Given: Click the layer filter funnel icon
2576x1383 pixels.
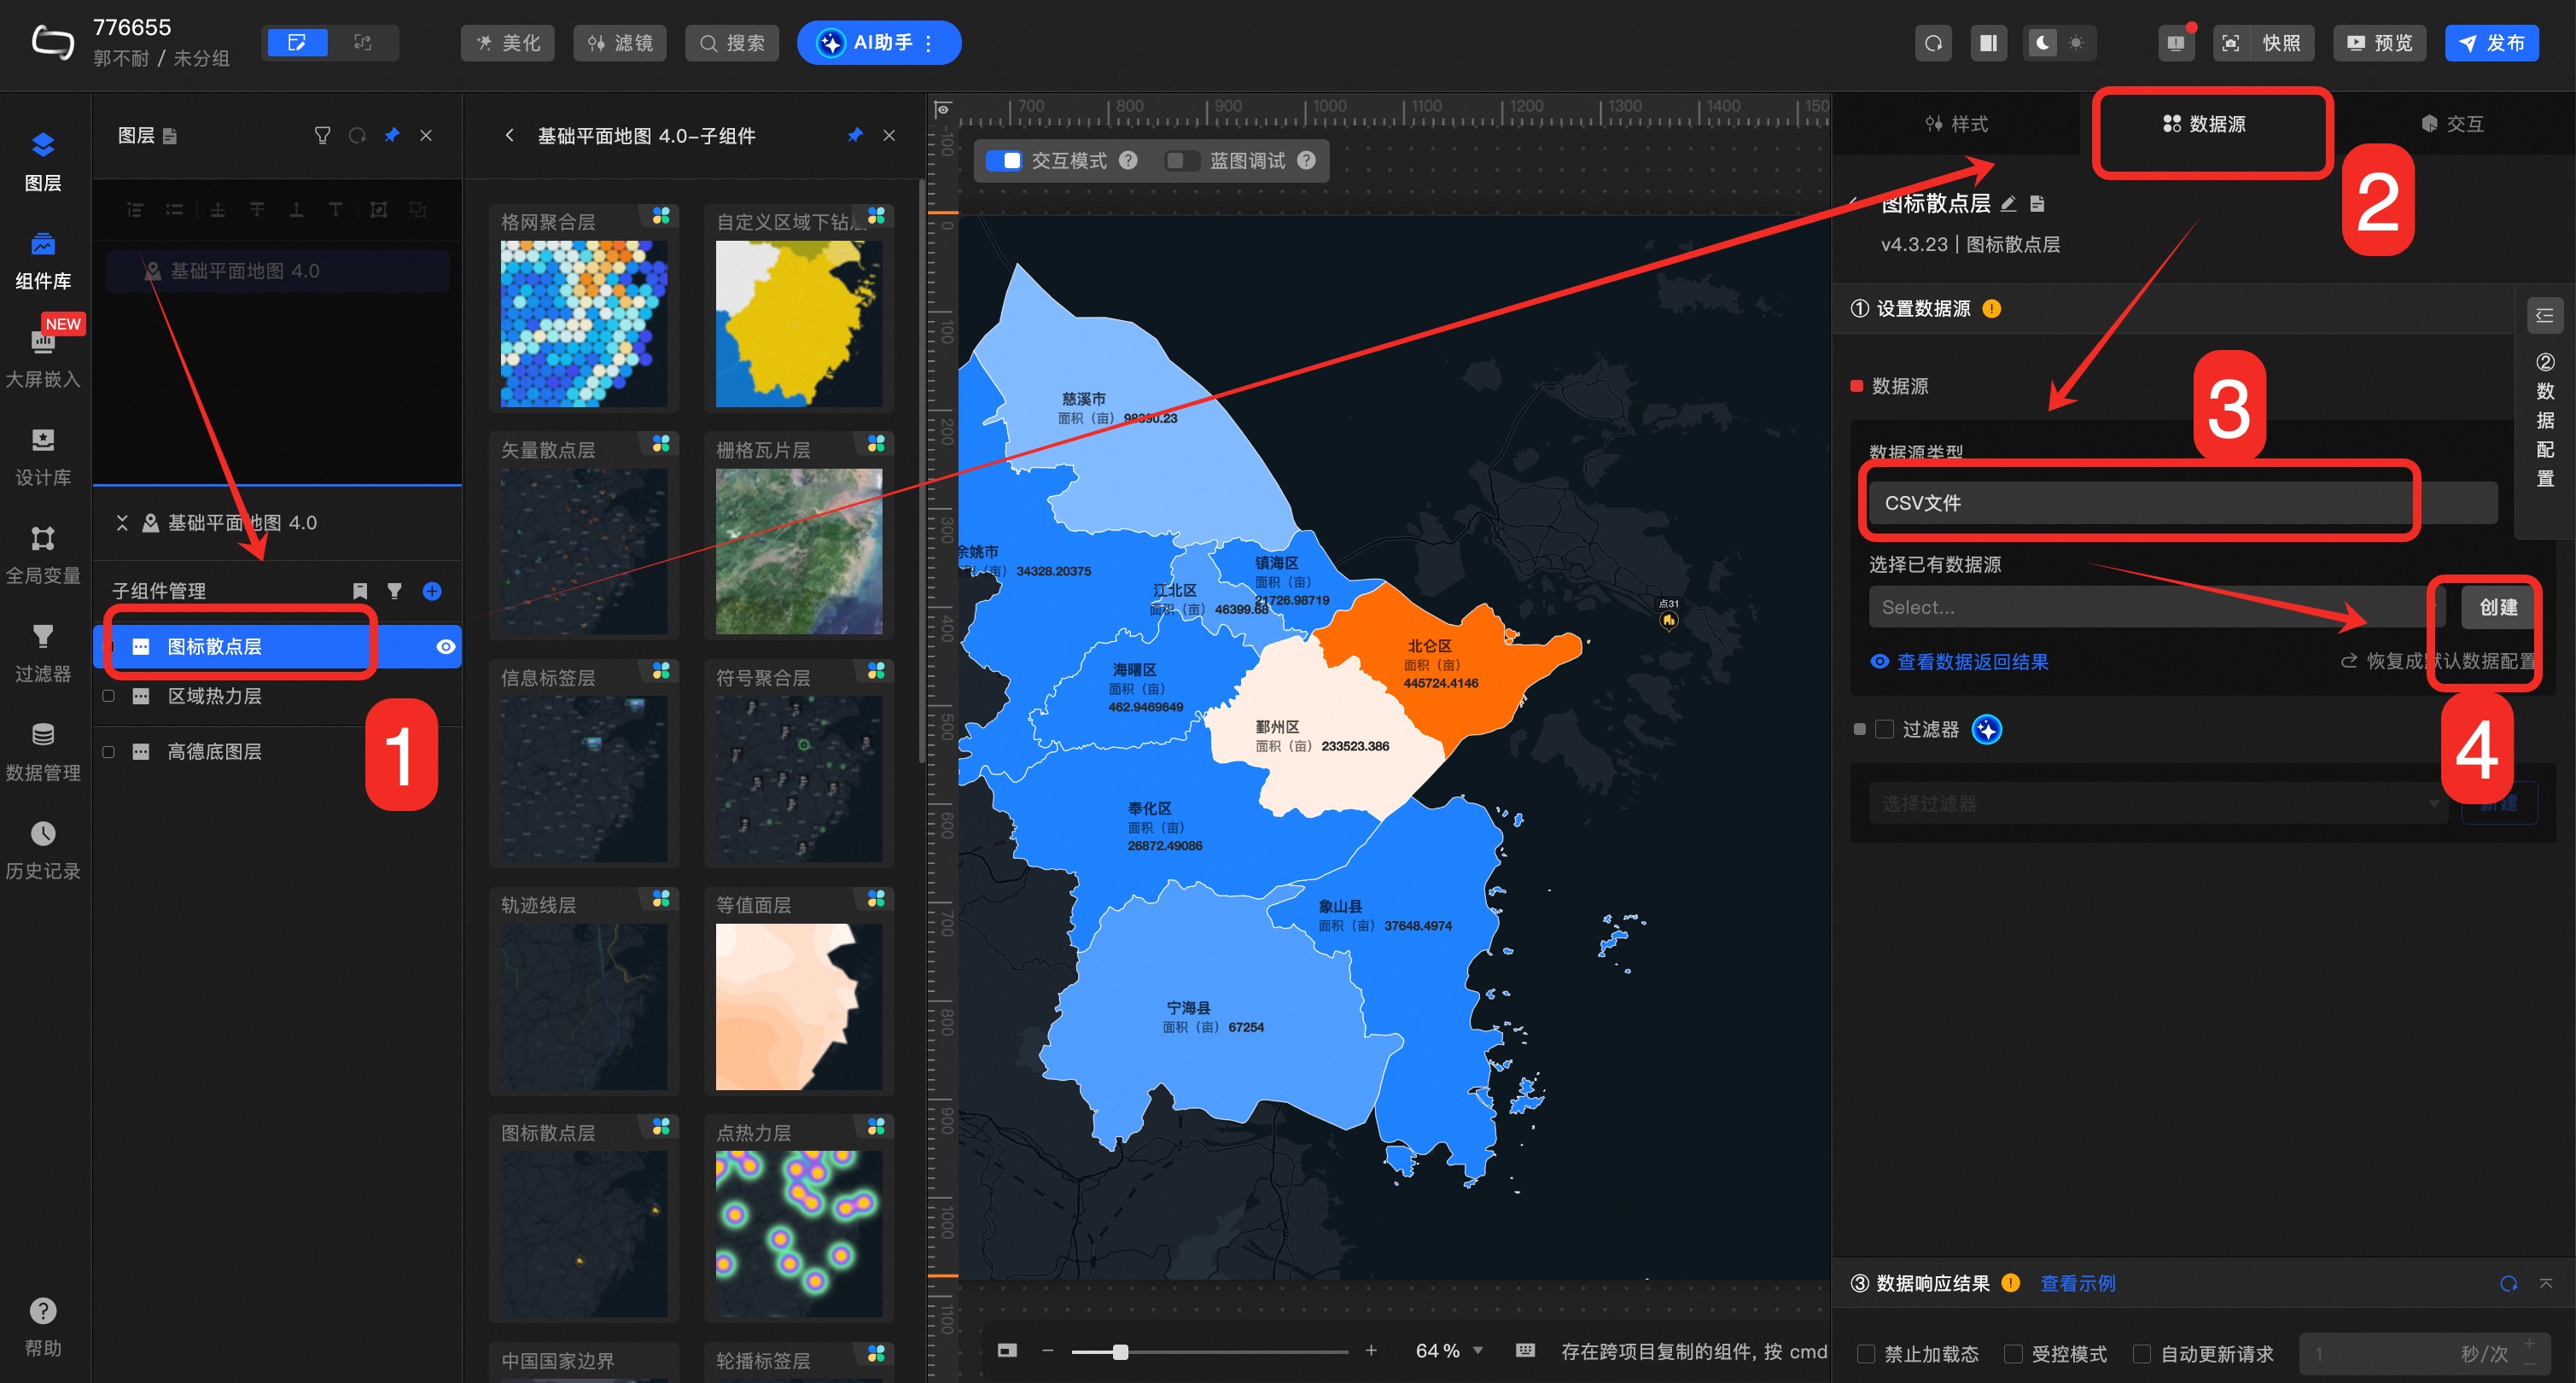Looking at the screenshot, I should click(322, 135).
